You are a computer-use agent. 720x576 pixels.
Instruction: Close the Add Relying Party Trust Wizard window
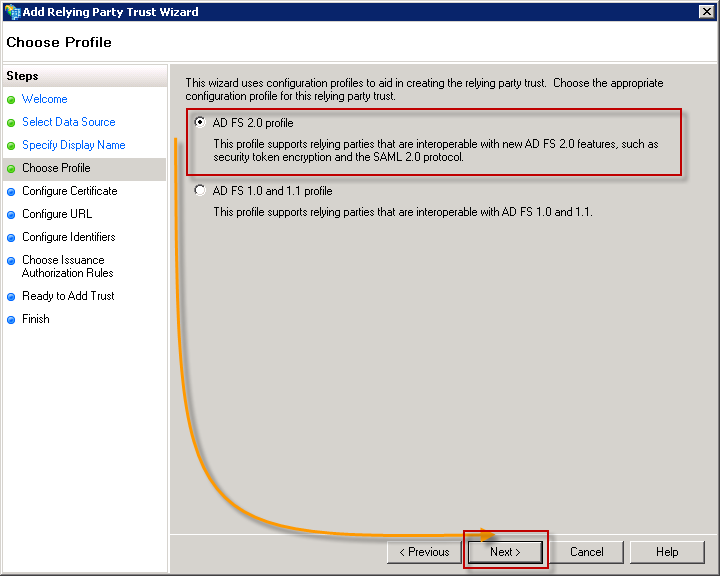pyautogui.click(x=707, y=11)
